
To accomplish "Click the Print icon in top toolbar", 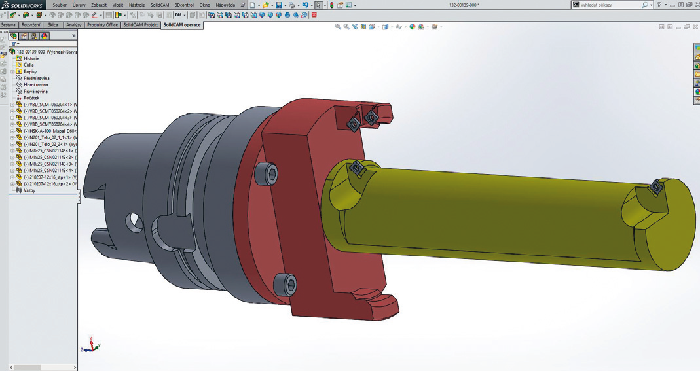I will coord(292,5).
